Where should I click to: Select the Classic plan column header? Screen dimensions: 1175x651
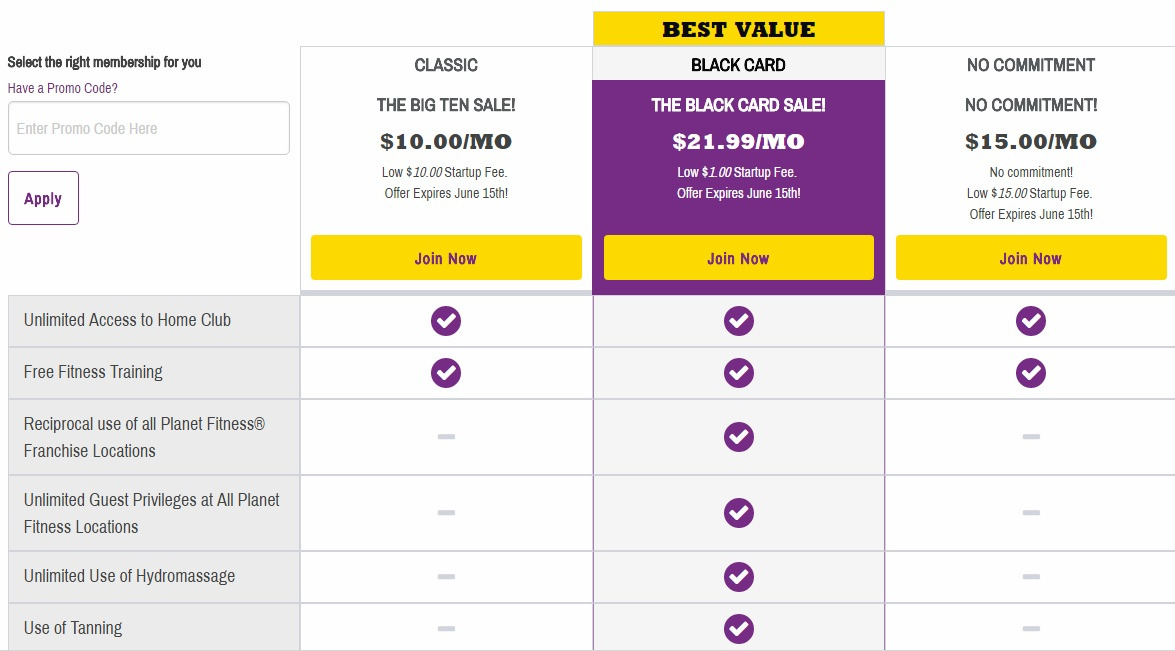coord(446,65)
